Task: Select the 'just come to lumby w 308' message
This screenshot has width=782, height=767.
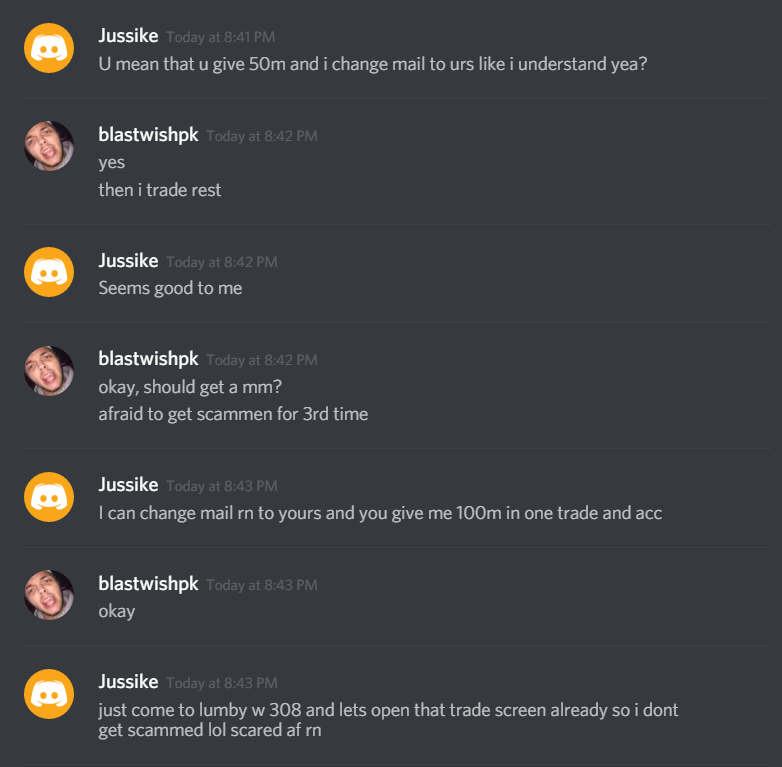Action: pos(388,720)
